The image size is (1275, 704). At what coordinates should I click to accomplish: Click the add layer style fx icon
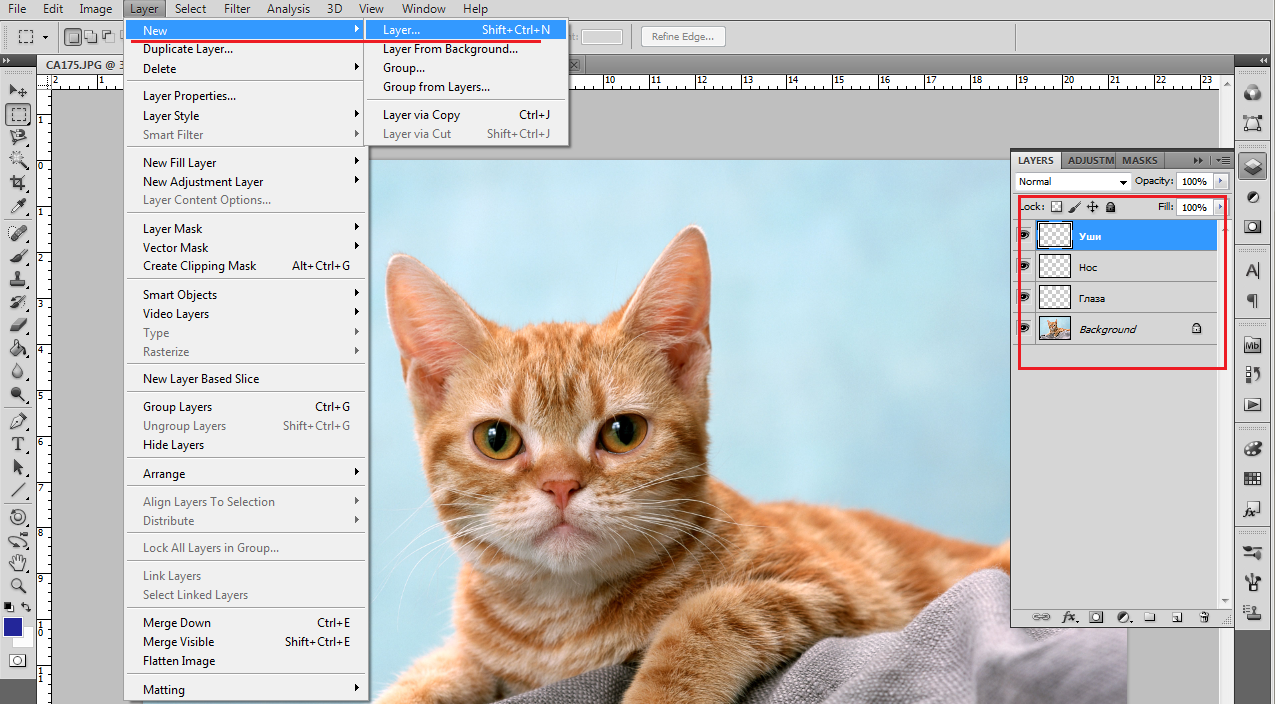coord(1069,617)
